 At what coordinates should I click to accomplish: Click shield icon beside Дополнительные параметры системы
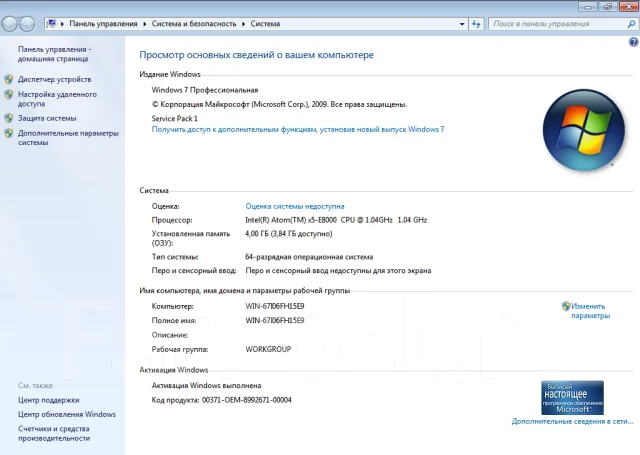click(9, 133)
